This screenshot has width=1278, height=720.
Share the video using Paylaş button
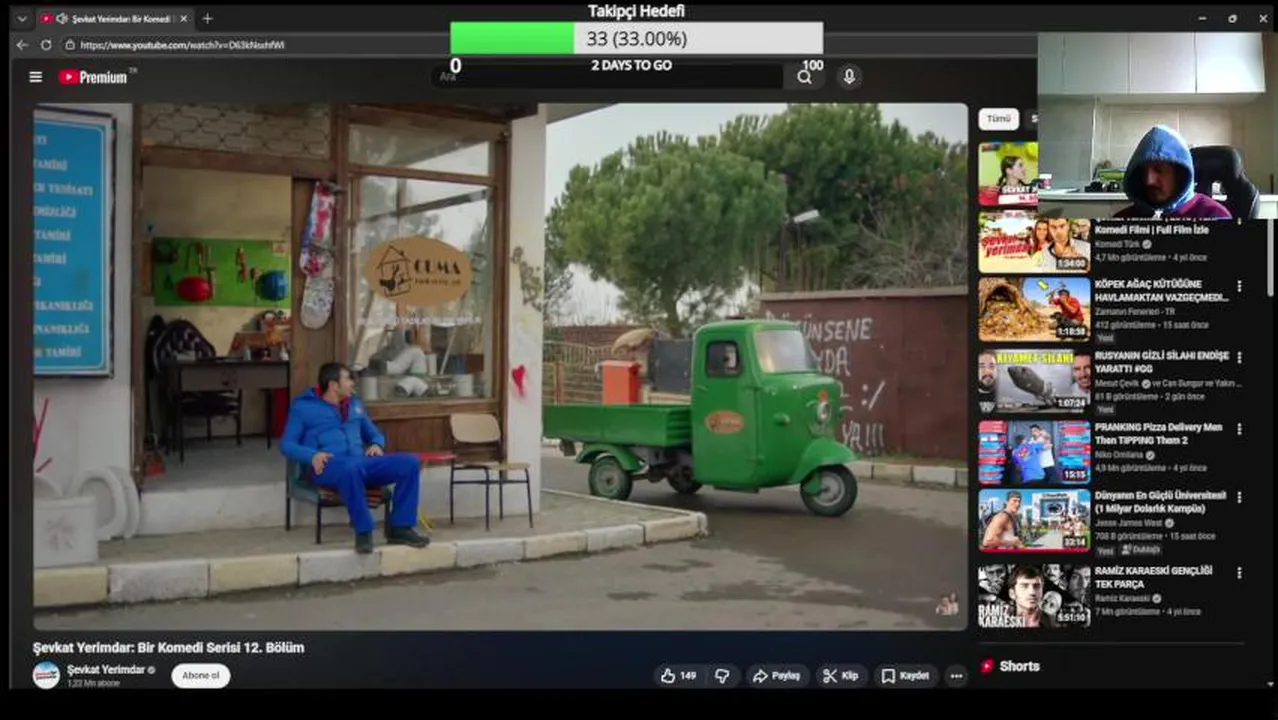[777, 676]
